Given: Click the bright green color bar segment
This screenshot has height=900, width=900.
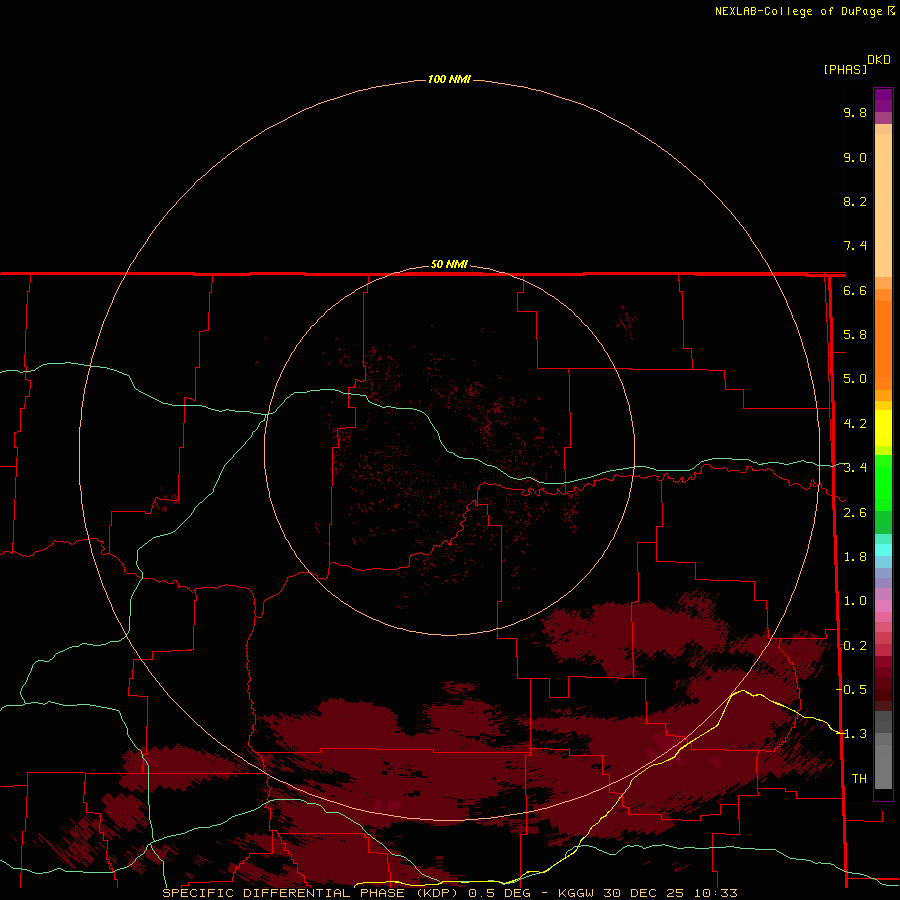Looking at the screenshot, I should 883,482.
